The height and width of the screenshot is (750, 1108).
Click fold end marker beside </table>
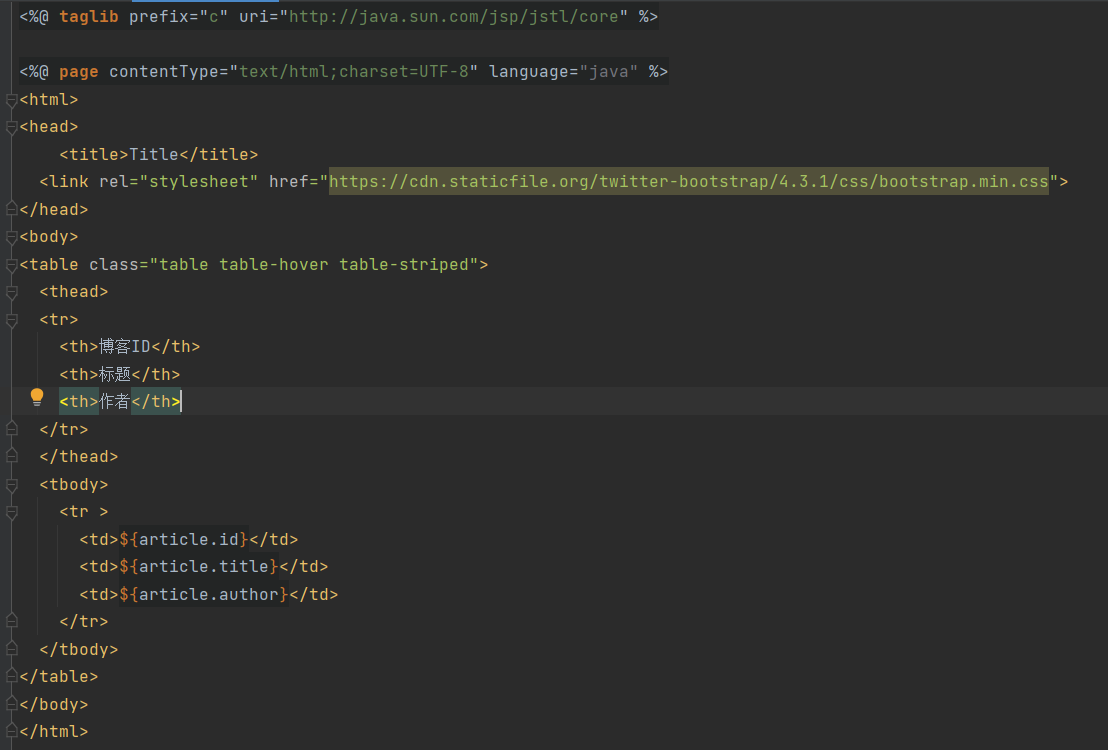[x=11, y=677]
